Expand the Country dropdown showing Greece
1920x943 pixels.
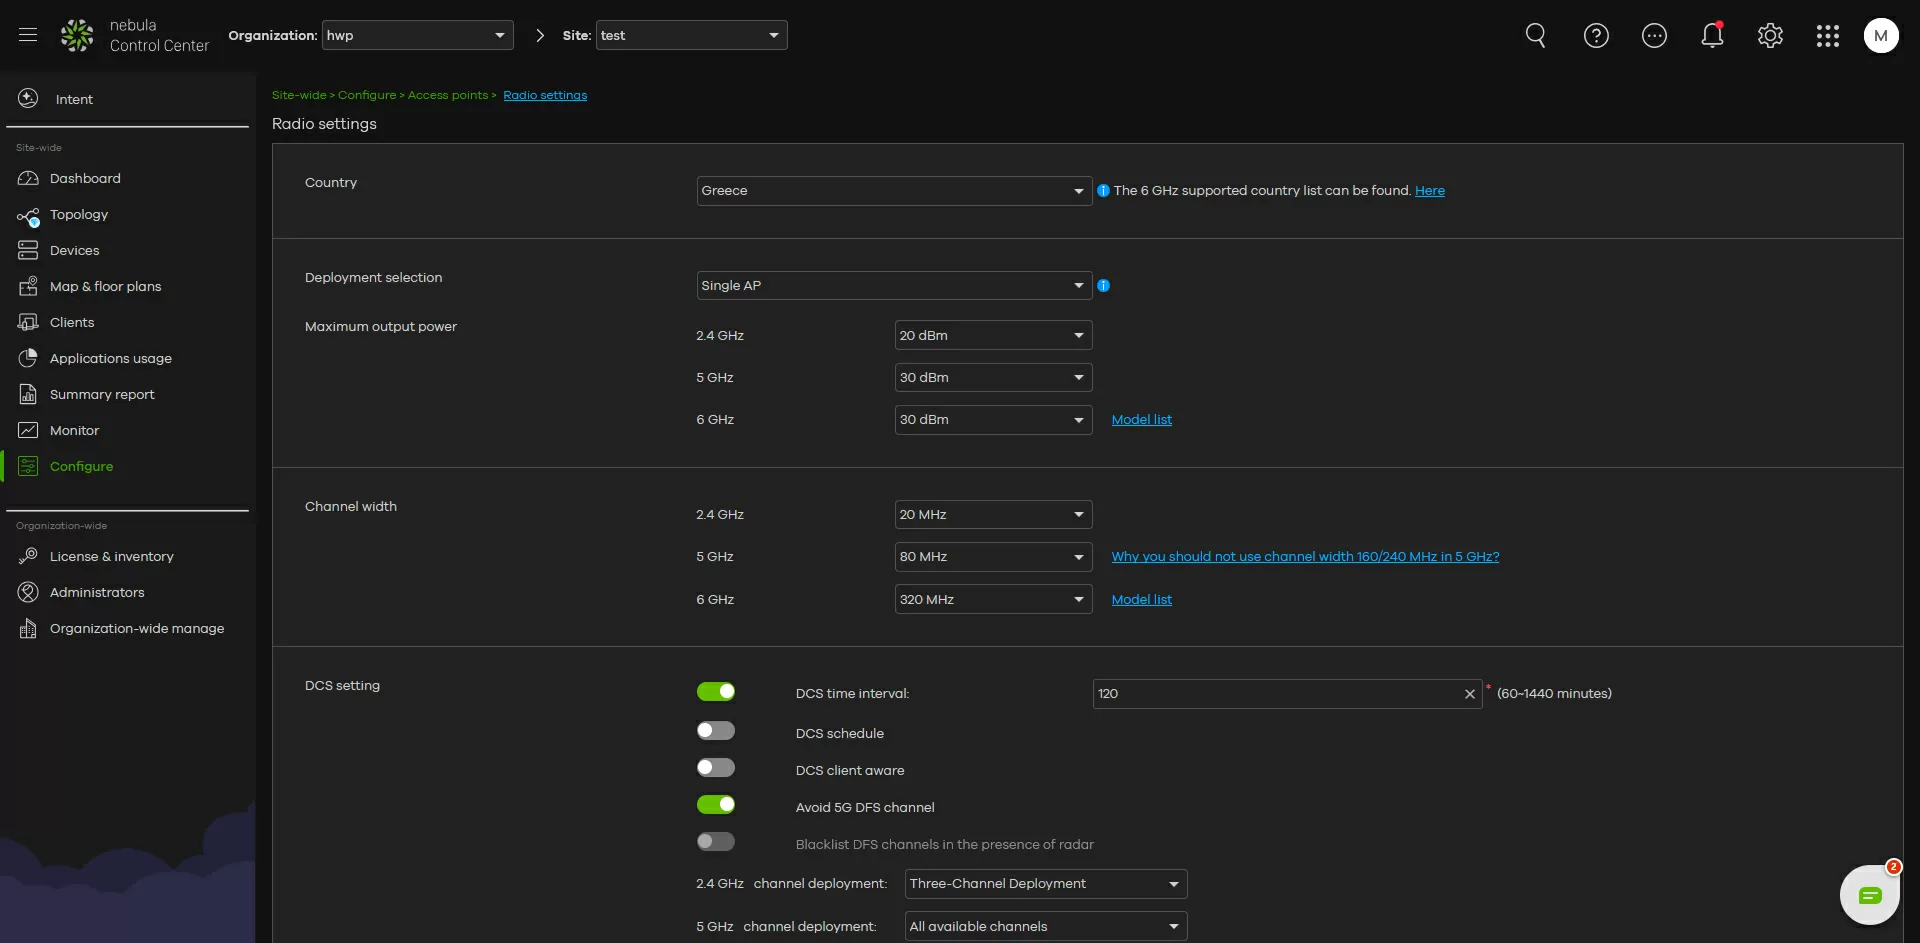pyautogui.click(x=893, y=191)
